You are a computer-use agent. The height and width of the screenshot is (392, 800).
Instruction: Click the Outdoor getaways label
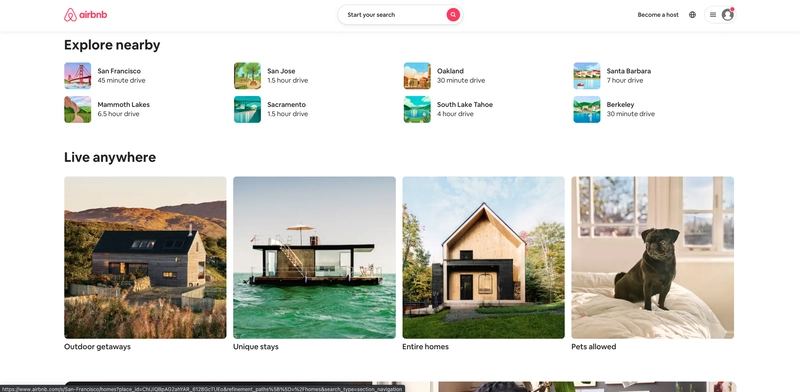97,347
